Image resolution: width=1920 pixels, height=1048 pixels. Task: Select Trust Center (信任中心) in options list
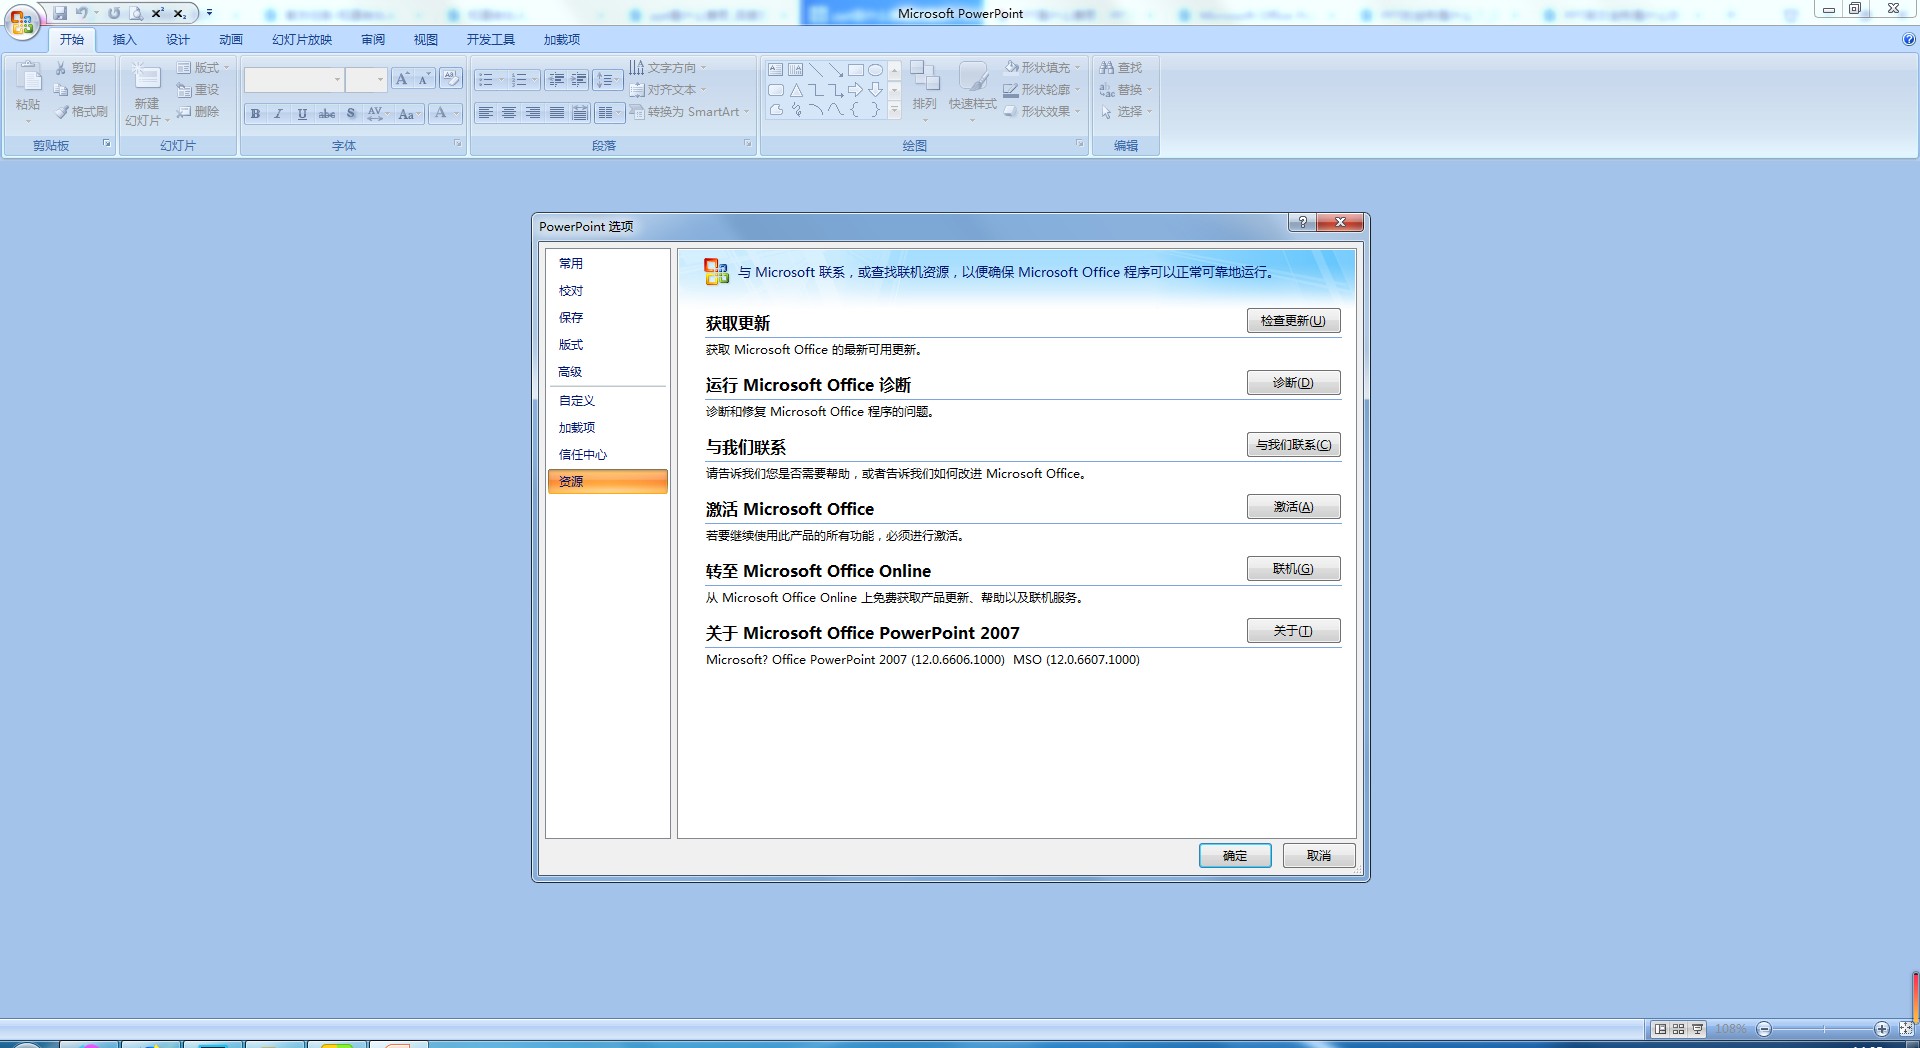(x=608, y=455)
